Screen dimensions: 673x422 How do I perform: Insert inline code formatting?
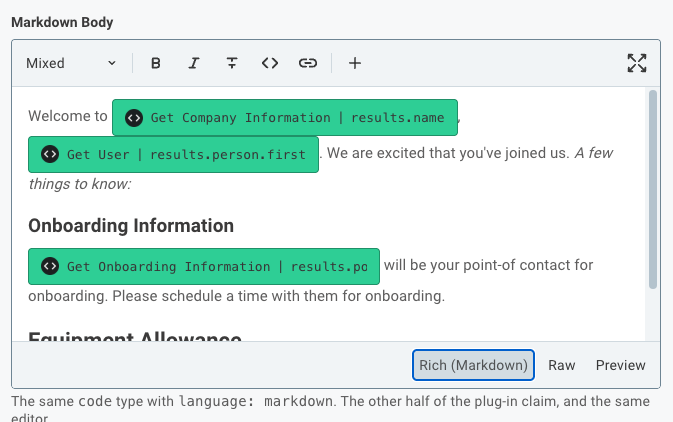point(270,63)
